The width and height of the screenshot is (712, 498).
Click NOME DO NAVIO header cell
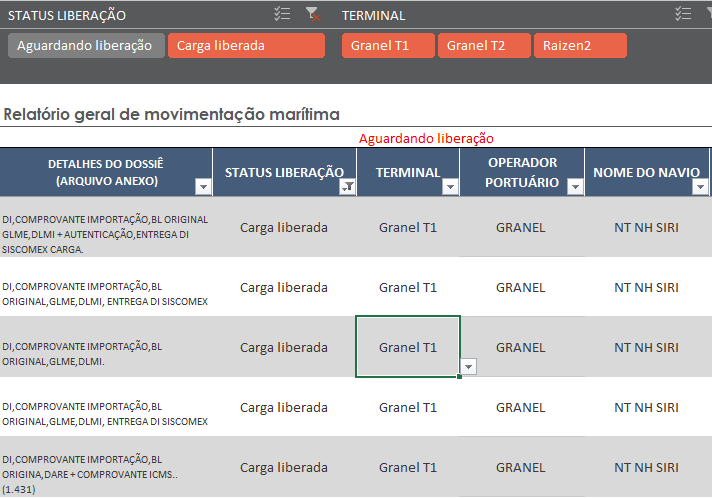[647, 172]
